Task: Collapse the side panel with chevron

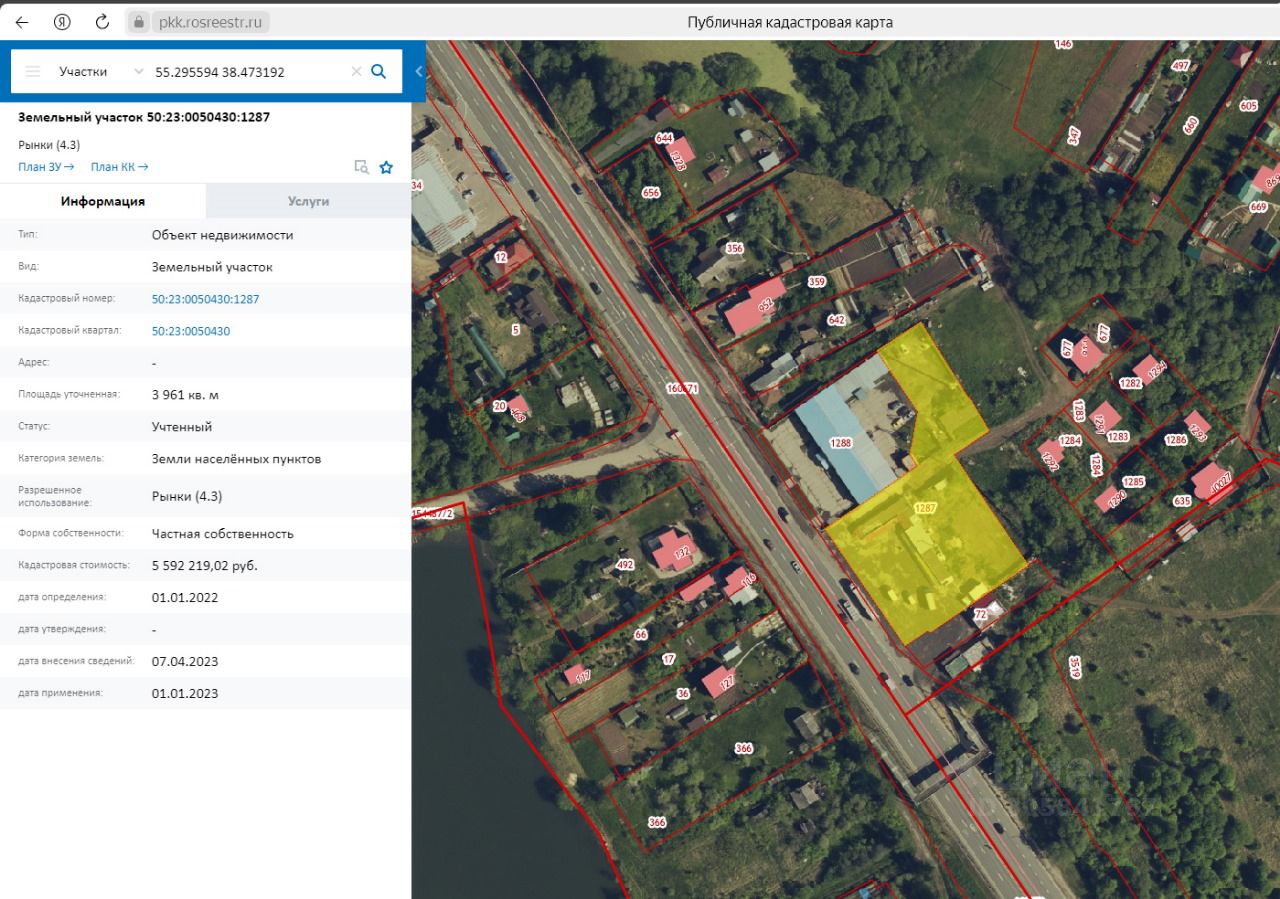Action: [418, 71]
